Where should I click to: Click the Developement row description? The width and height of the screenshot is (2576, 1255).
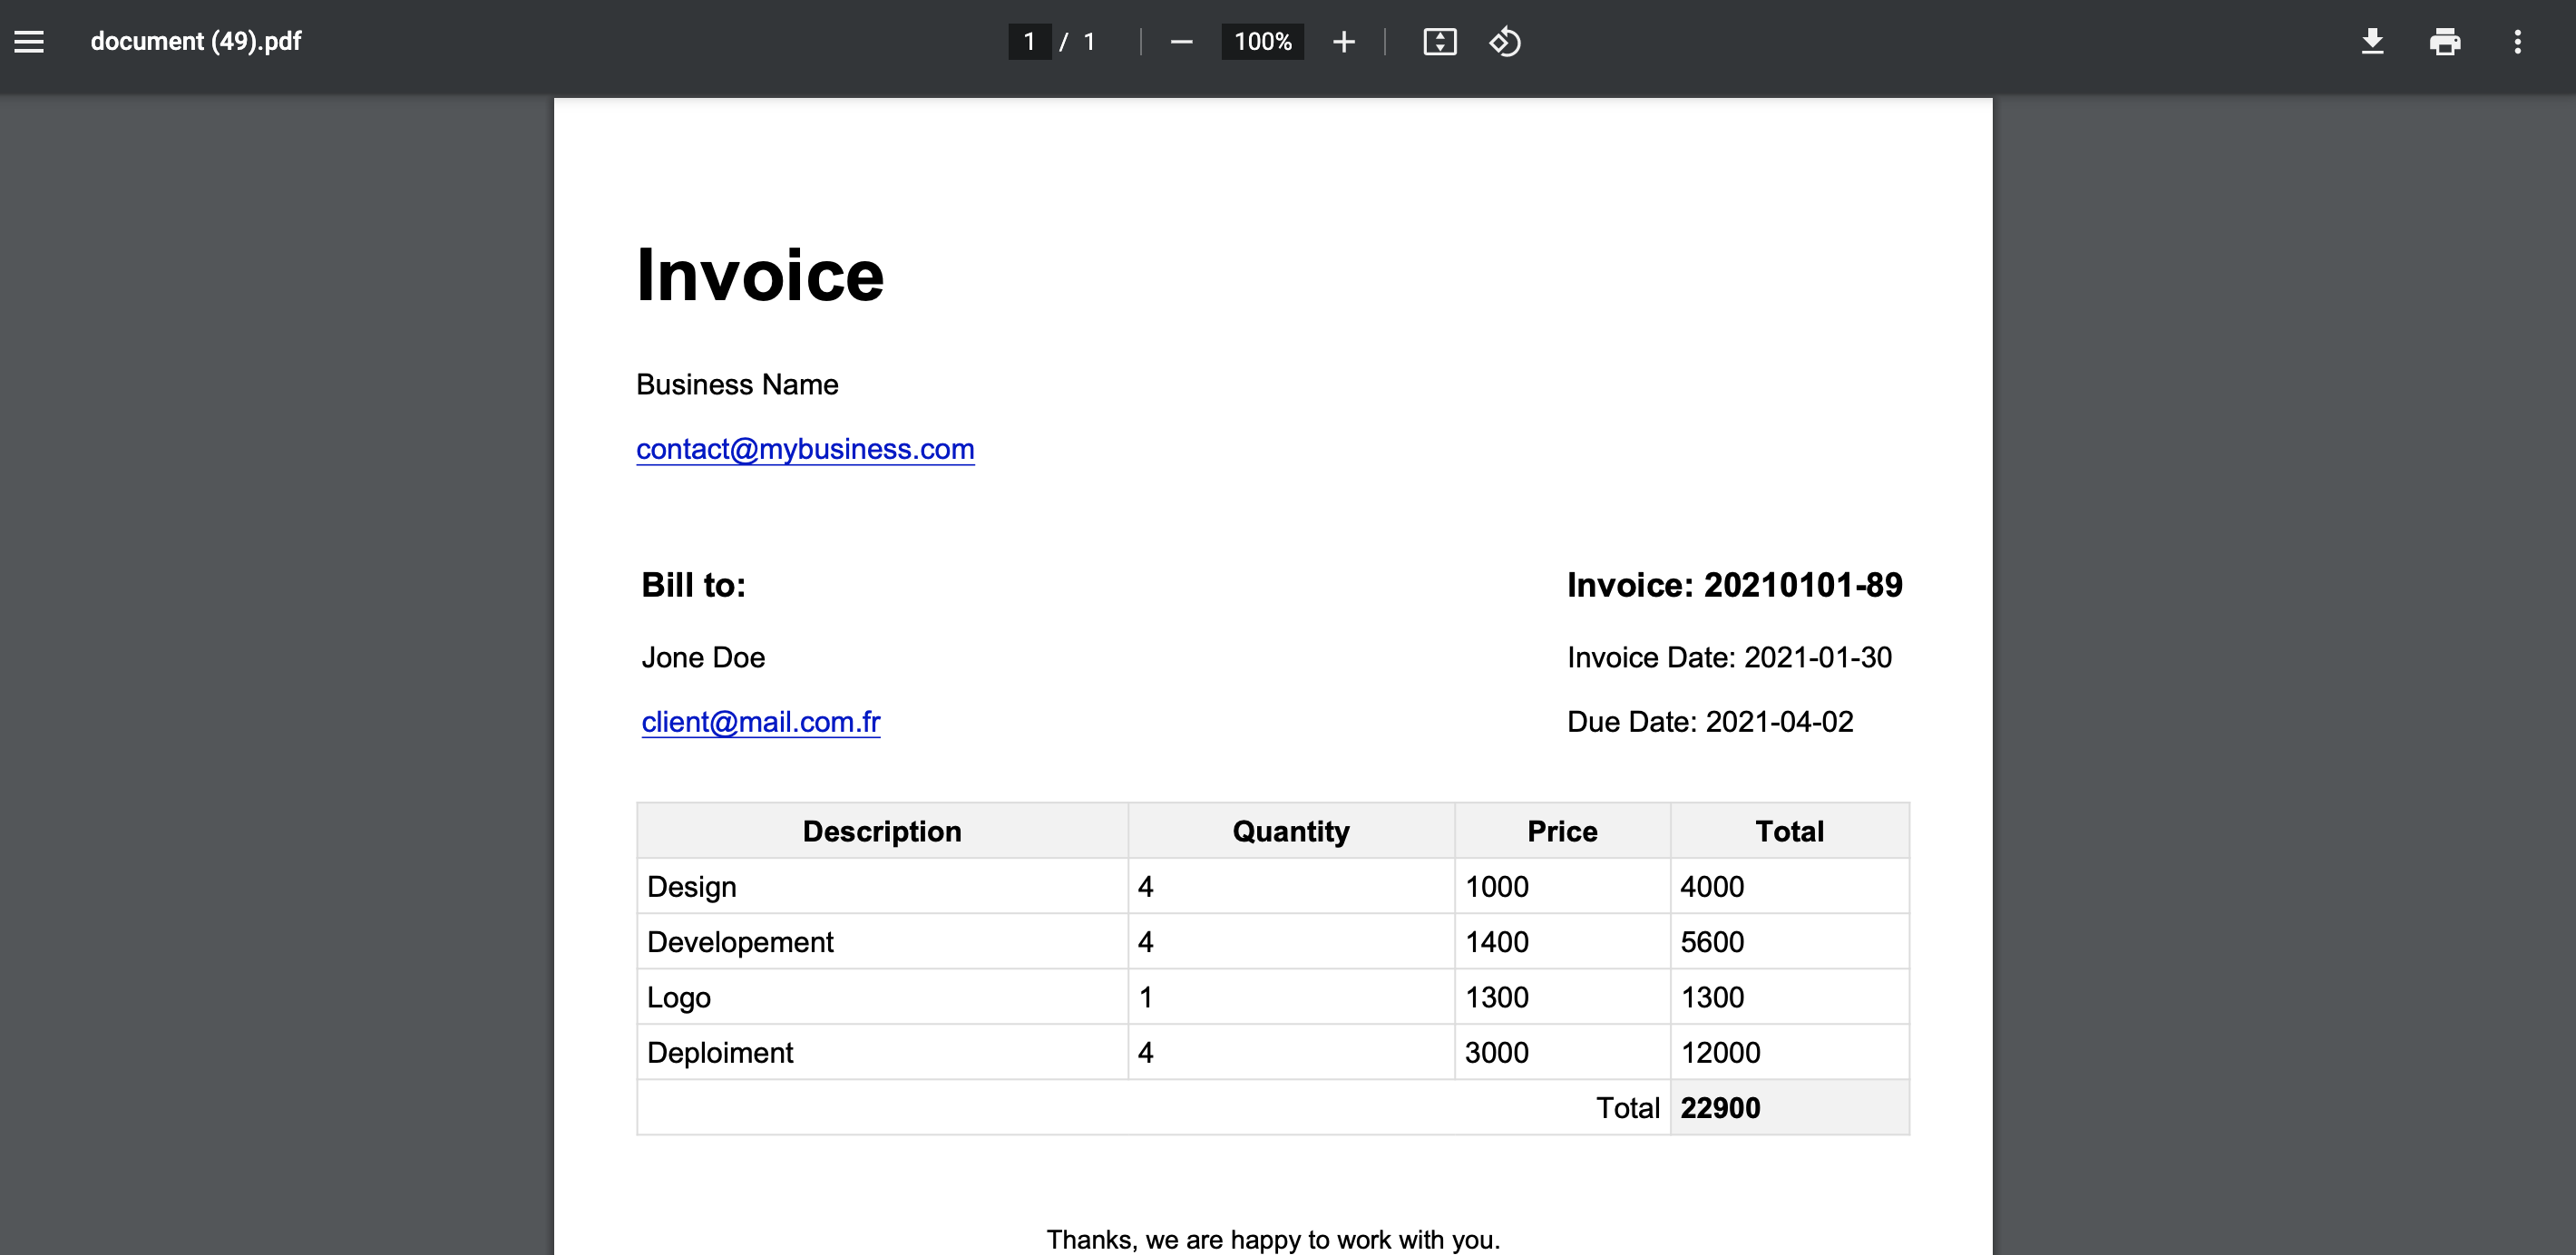click(740, 941)
